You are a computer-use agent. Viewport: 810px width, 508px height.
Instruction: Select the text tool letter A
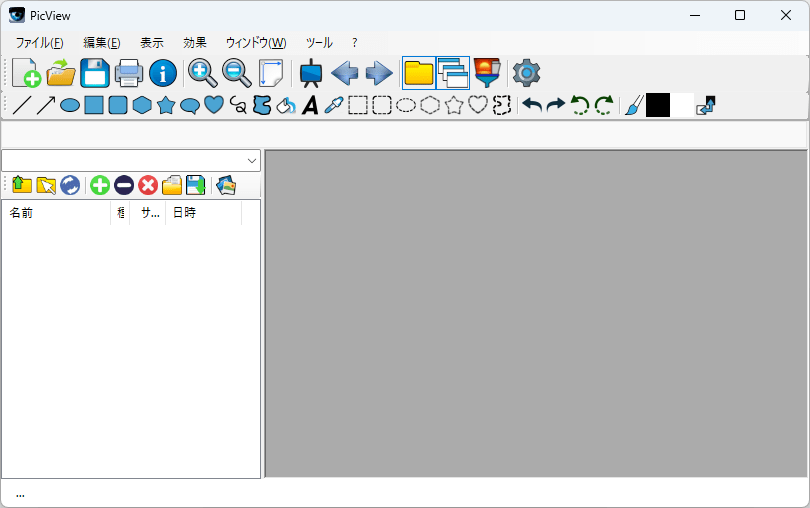pyautogui.click(x=310, y=105)
